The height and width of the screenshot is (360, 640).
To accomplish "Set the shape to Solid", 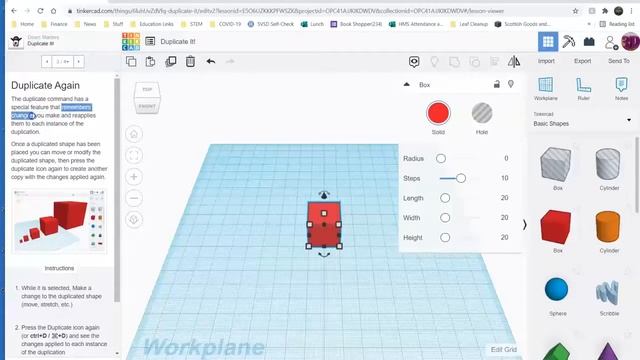I will (438, 113).
